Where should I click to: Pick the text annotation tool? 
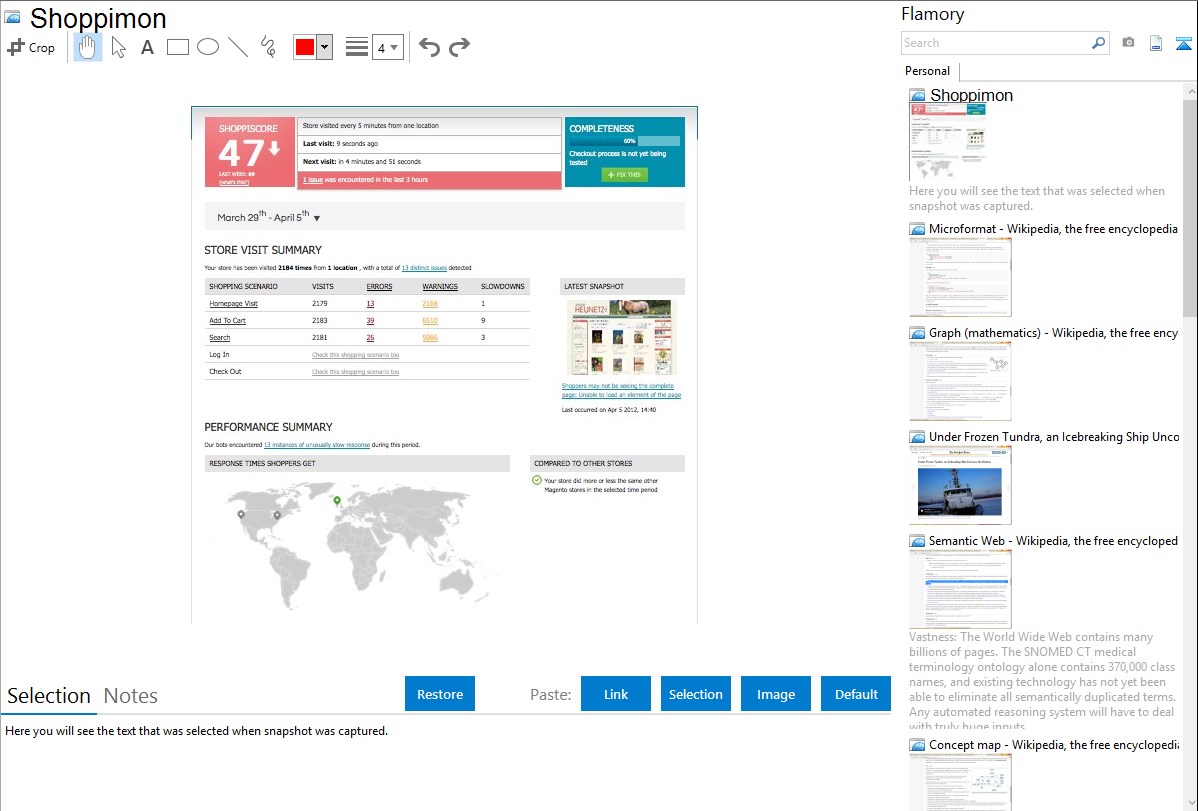coord(147,47)
